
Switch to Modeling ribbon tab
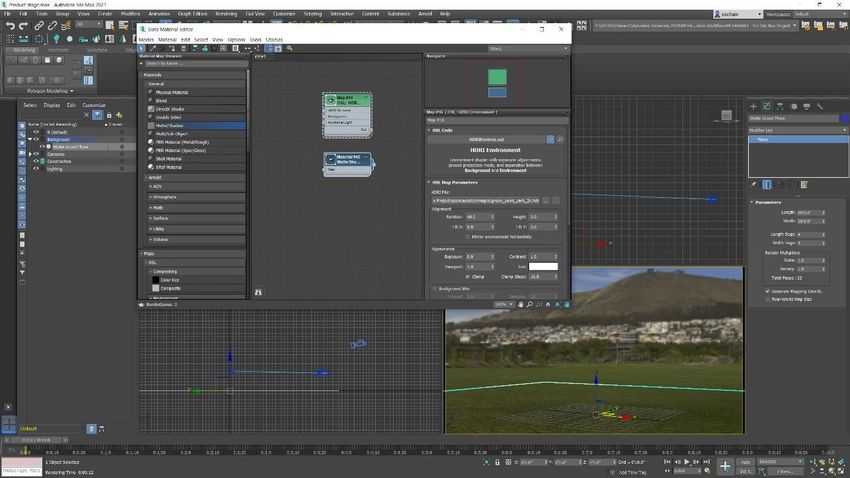24,50
